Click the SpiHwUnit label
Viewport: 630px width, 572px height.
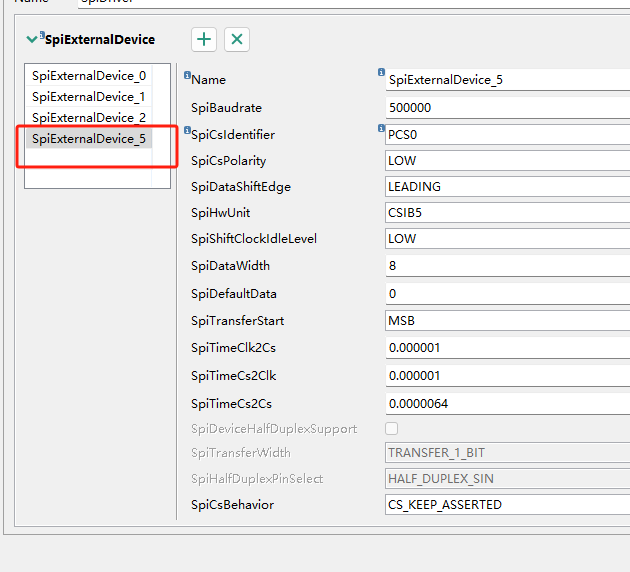(221, 212)
